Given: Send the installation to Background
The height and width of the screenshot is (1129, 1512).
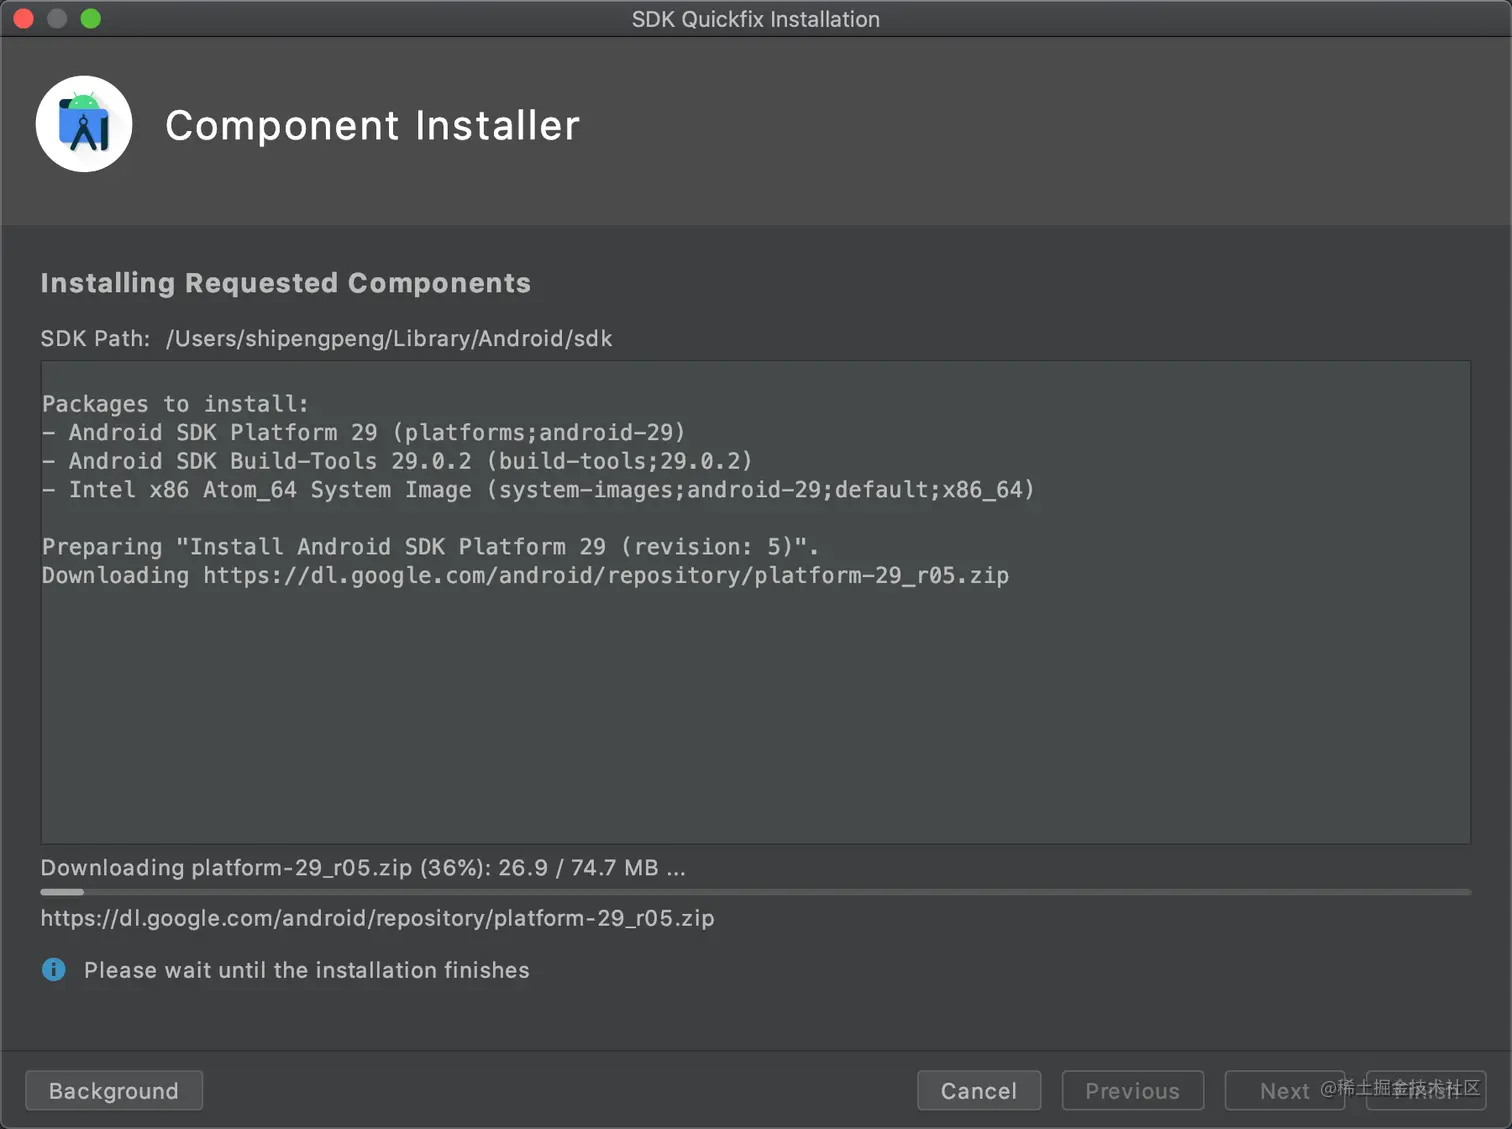Looking at the screenshot, I should pos(114,1091).
